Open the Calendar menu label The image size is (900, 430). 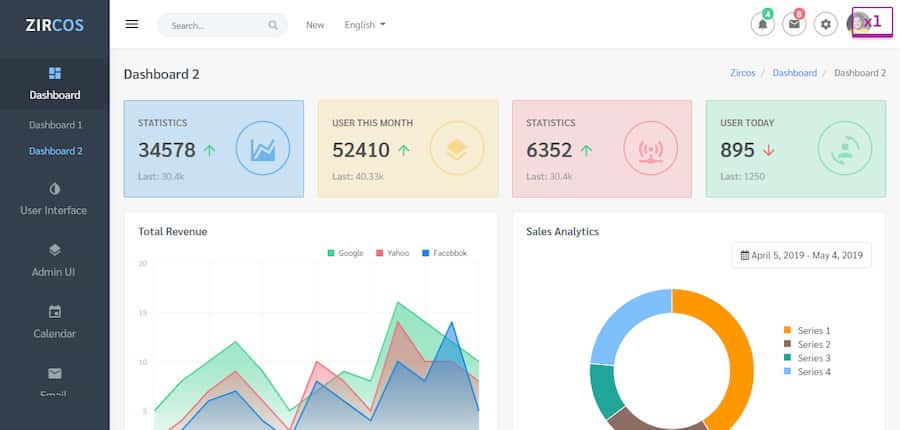(55, 334)
